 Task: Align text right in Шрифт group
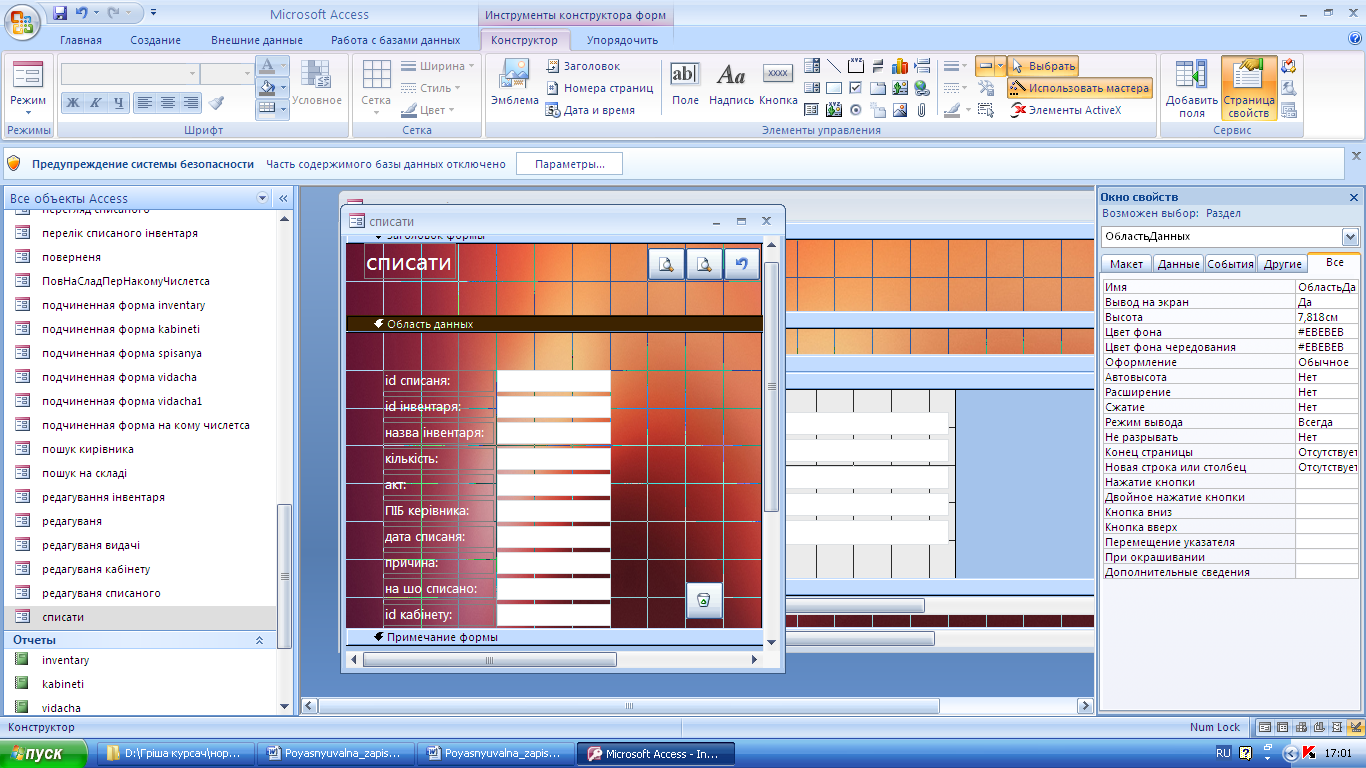coord(190,102)
